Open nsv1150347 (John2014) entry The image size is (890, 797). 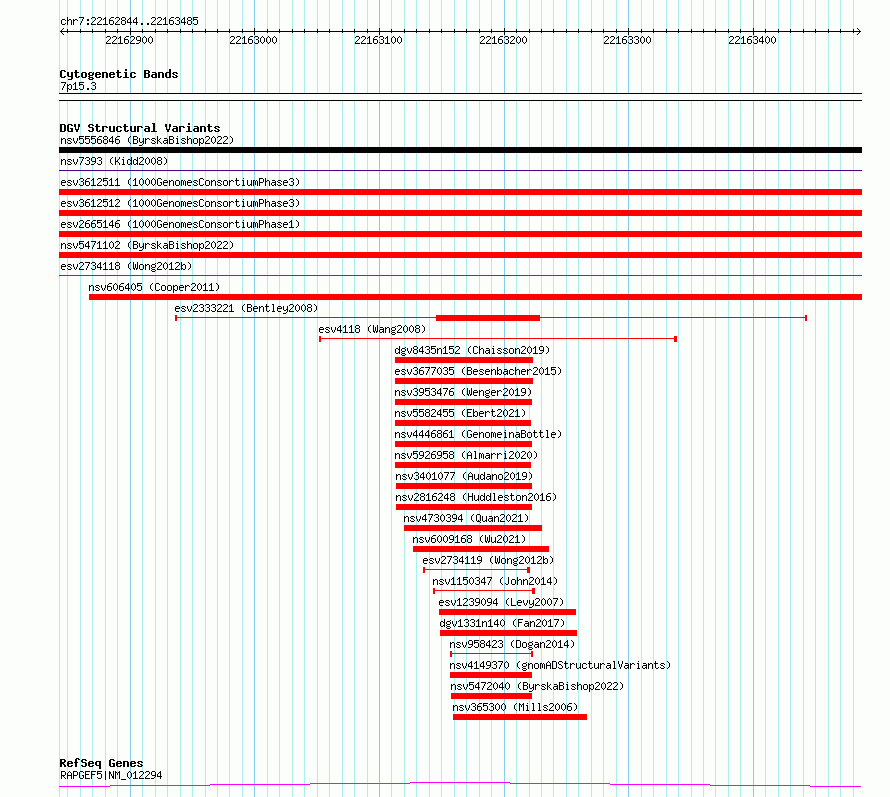495,581
